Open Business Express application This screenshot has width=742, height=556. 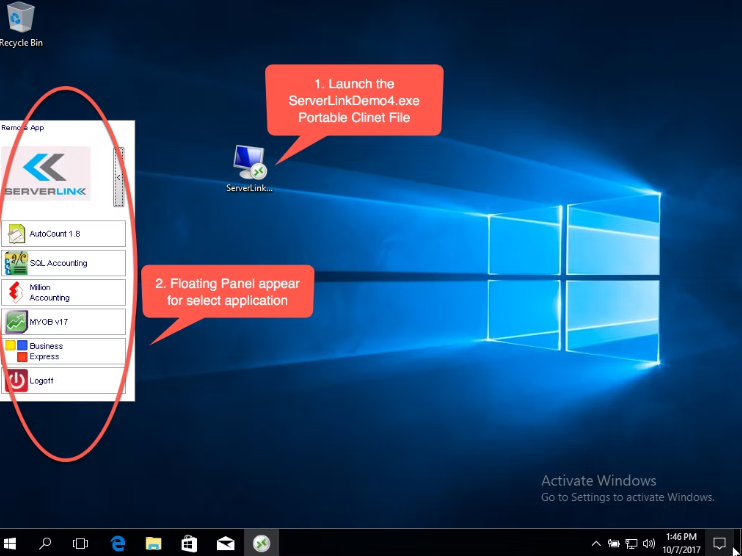click(63, 351)
